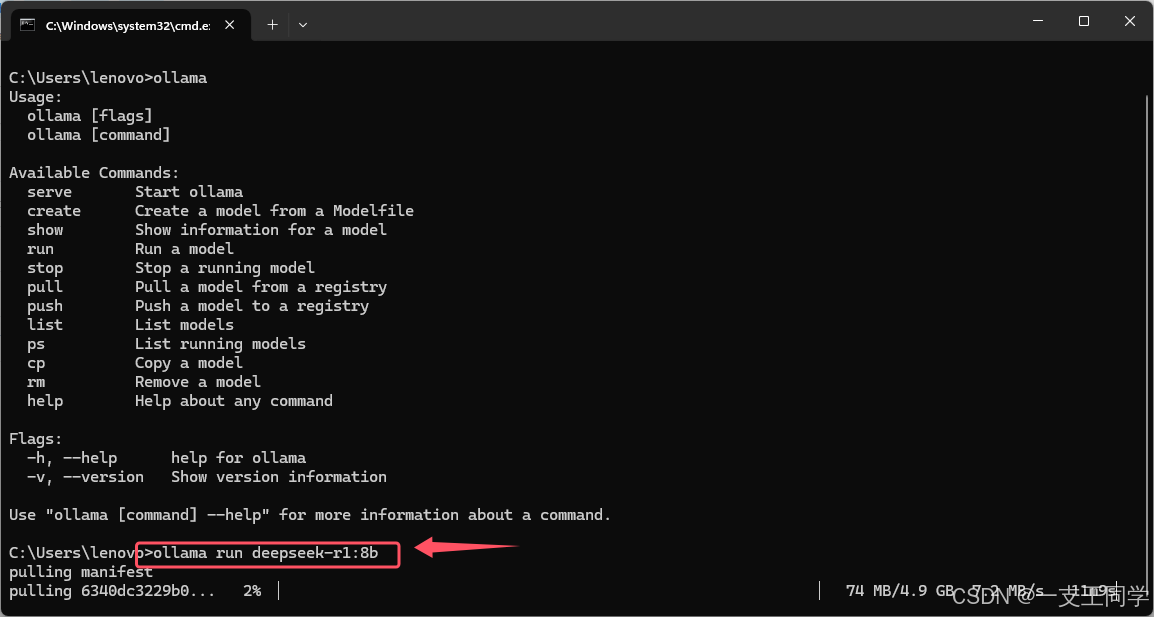This screenshot has height=617, width=1154.
Task: Click the '2%' download percentage
Action: click(252, 591)
